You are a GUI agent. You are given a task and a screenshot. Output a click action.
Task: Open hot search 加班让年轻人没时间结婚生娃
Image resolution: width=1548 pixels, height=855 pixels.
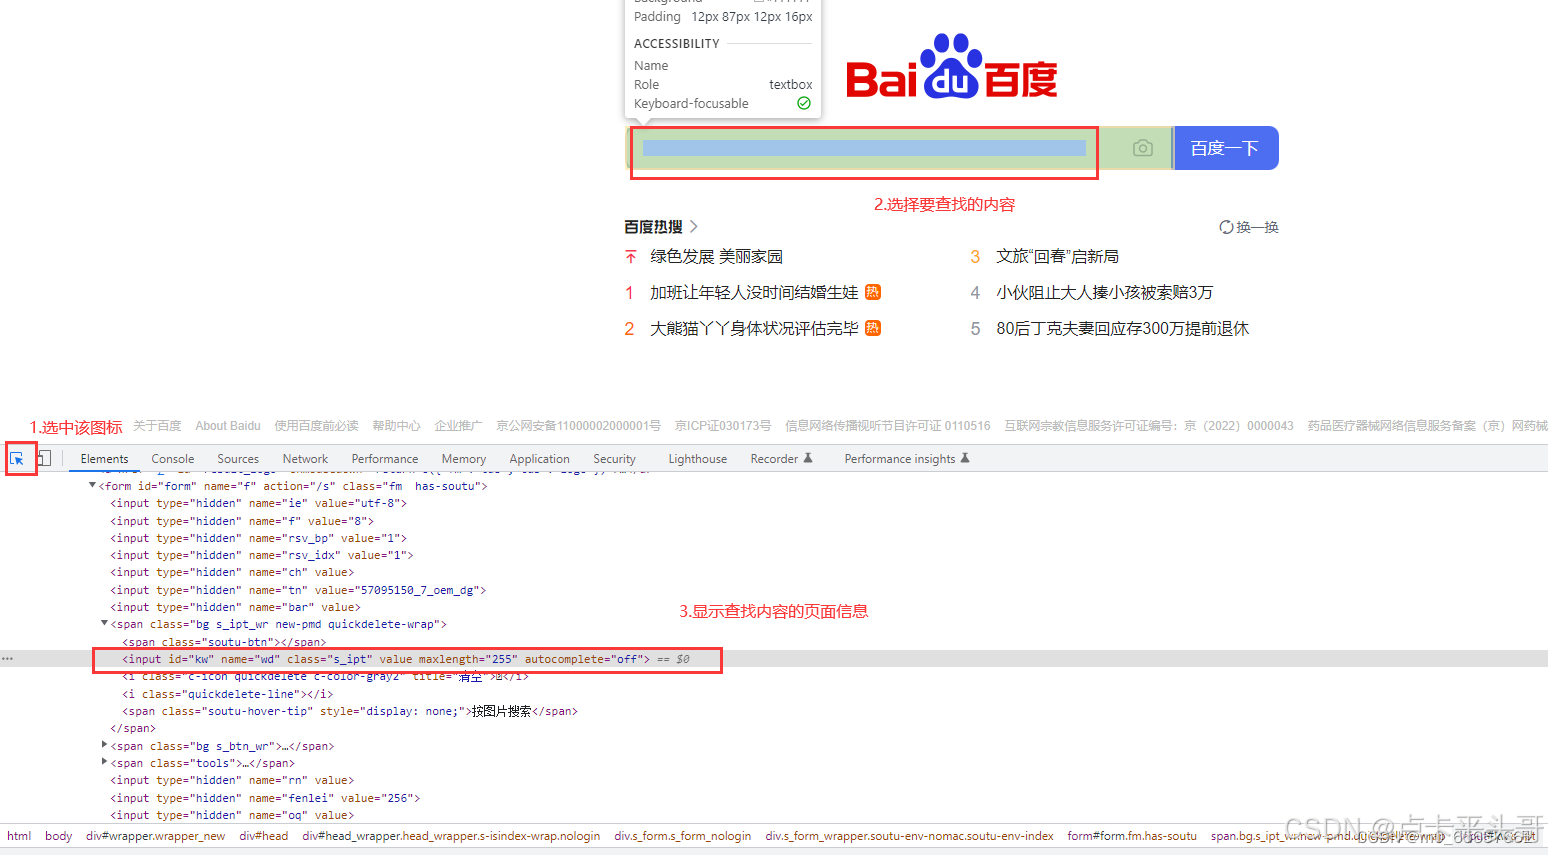tap(754, 293)
